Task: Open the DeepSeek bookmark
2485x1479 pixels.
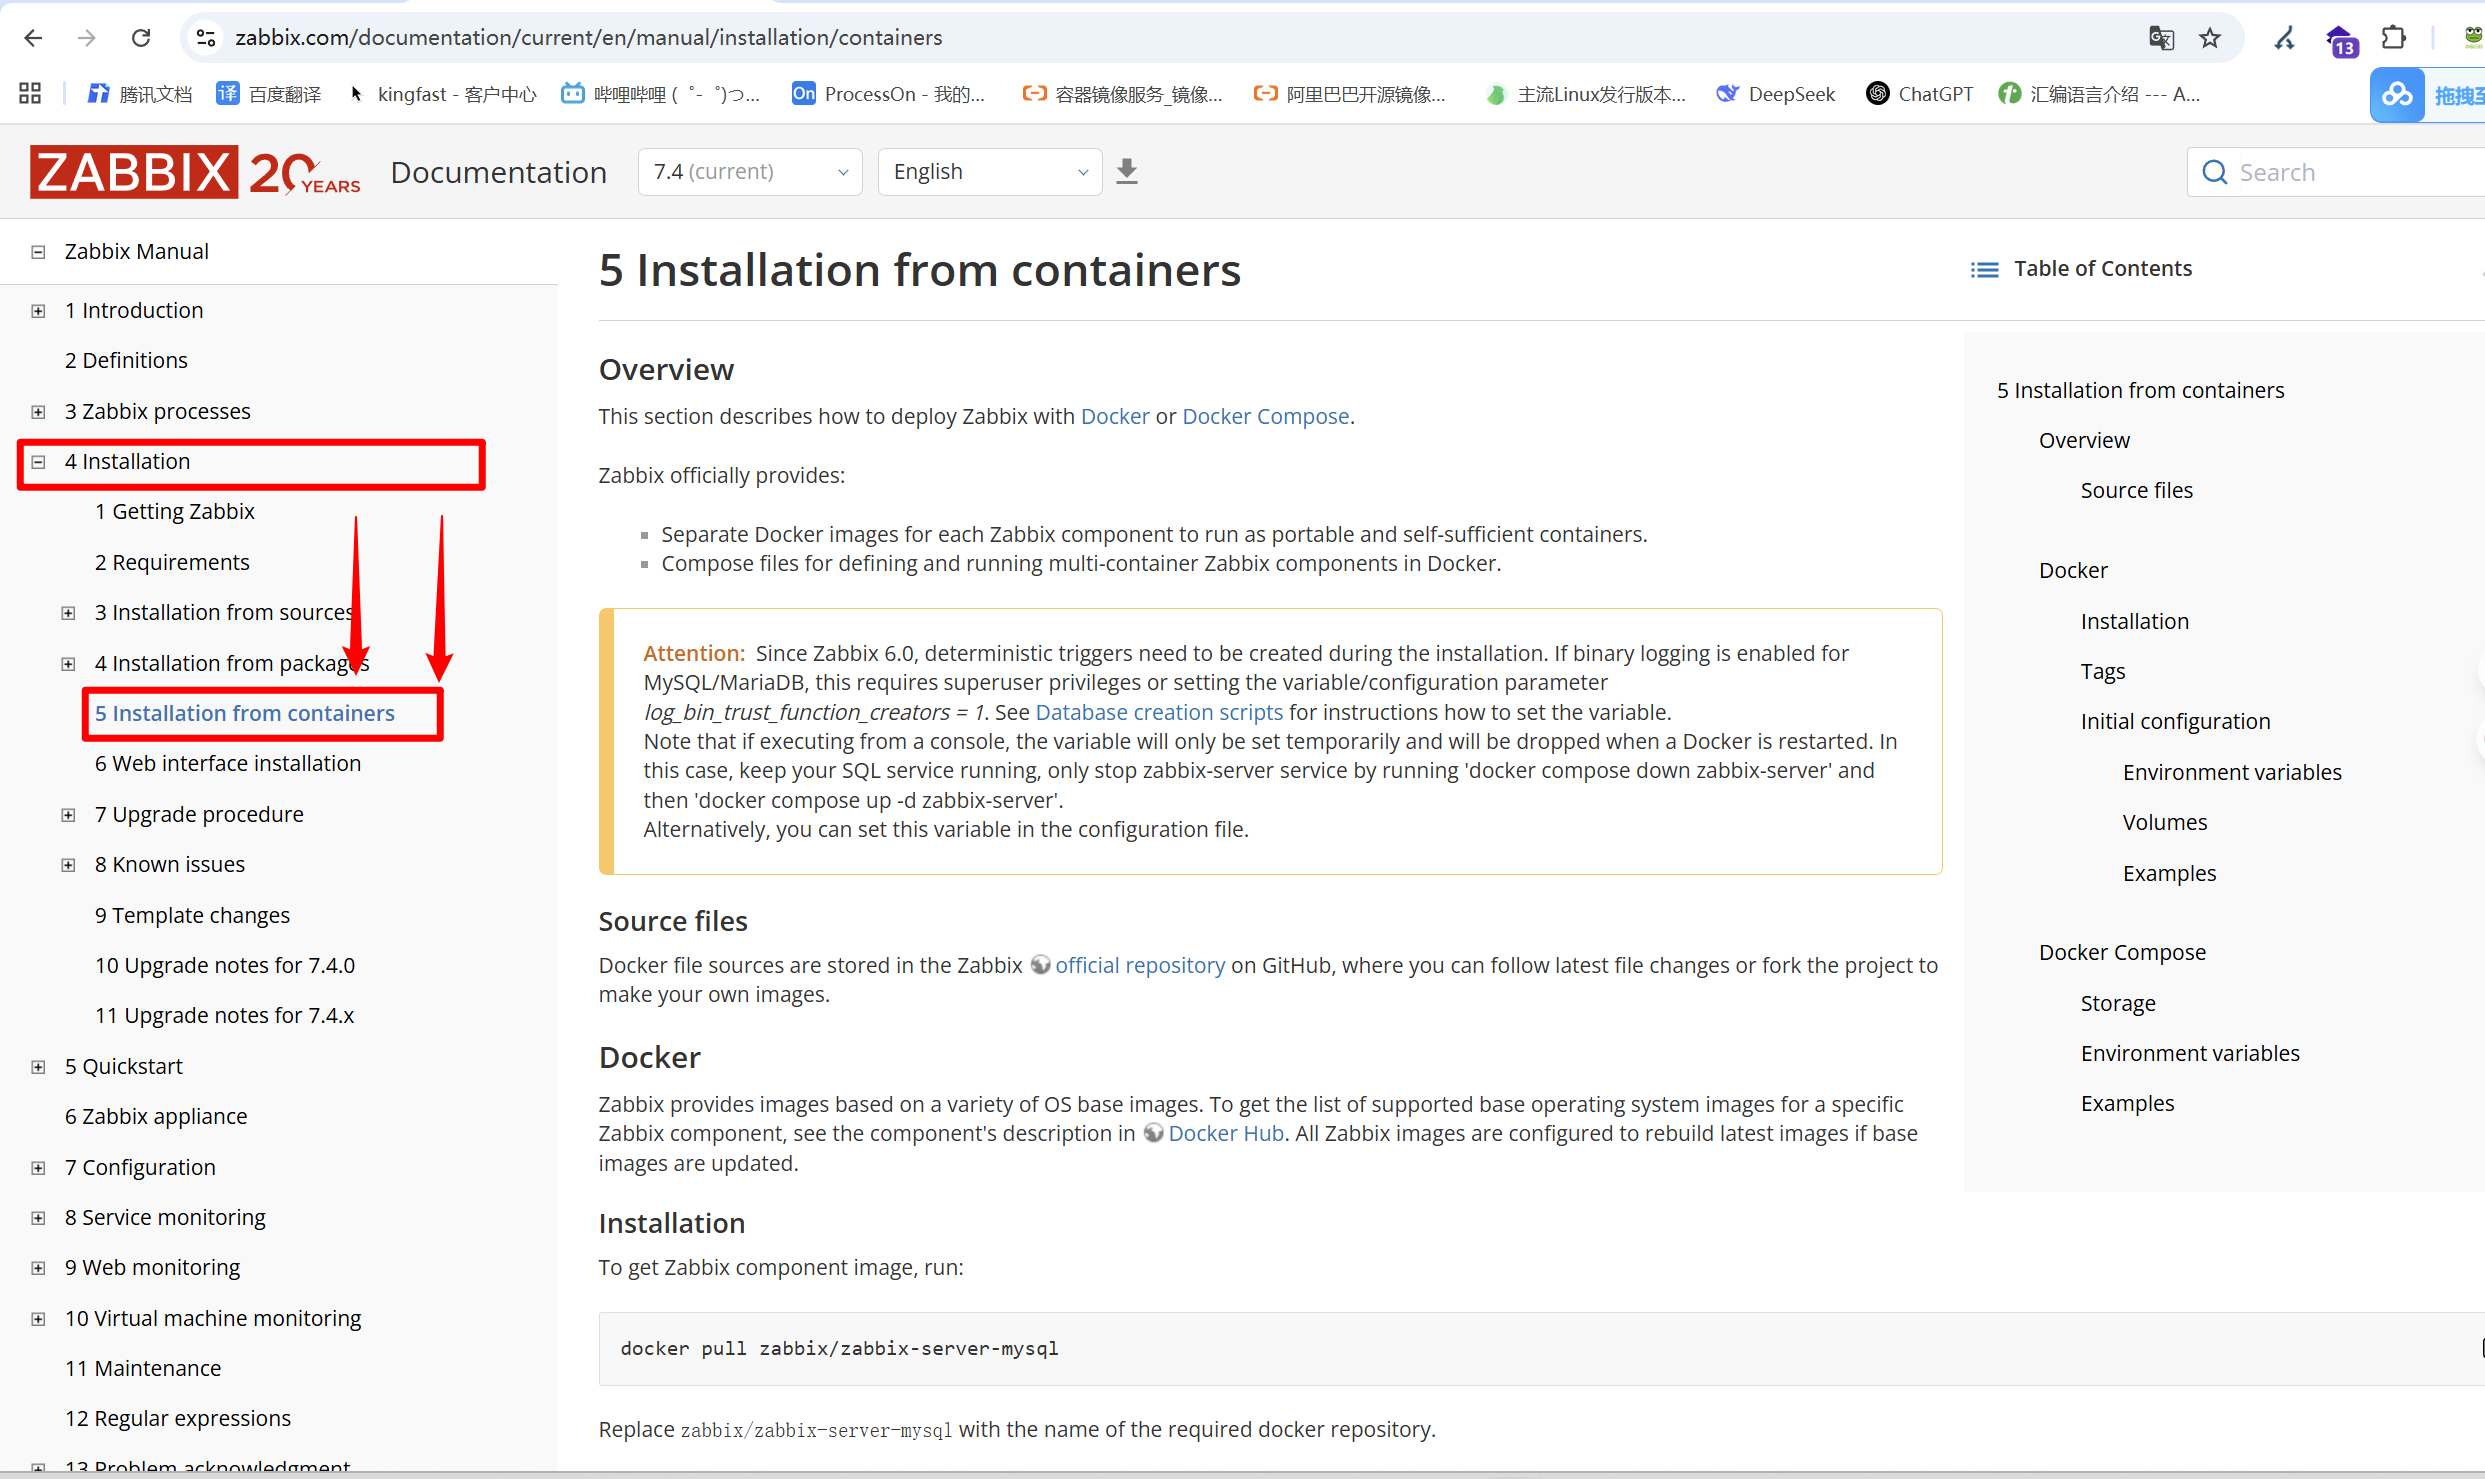Action: point(1776,94)
